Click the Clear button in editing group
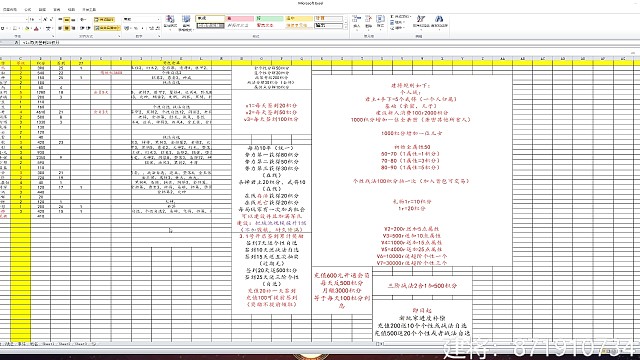This screenshot has width=640, height=360. click(x=397, y=28)
